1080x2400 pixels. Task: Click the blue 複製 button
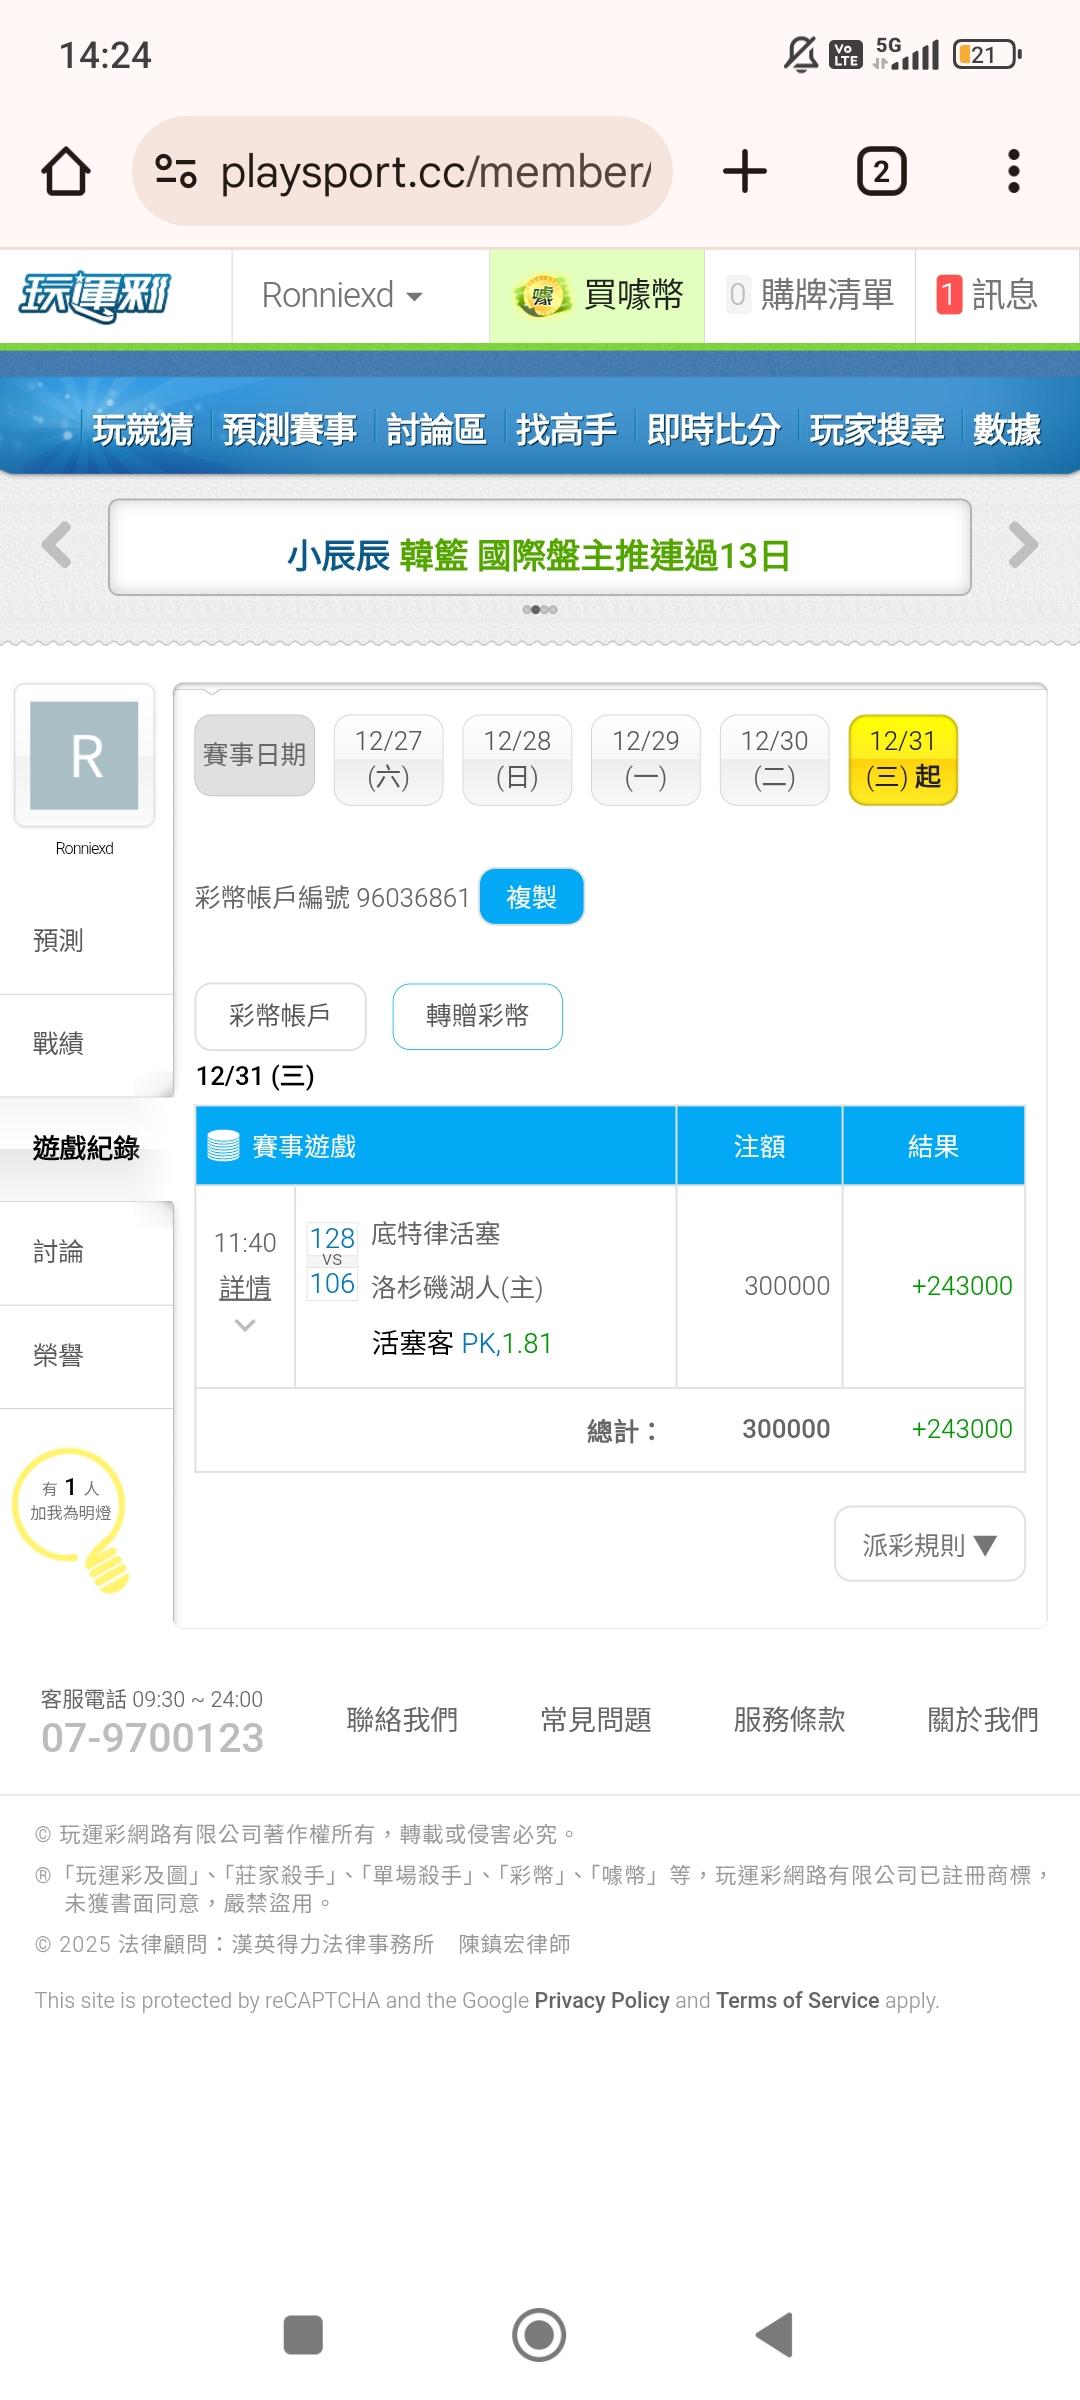(x=531, y=897)
